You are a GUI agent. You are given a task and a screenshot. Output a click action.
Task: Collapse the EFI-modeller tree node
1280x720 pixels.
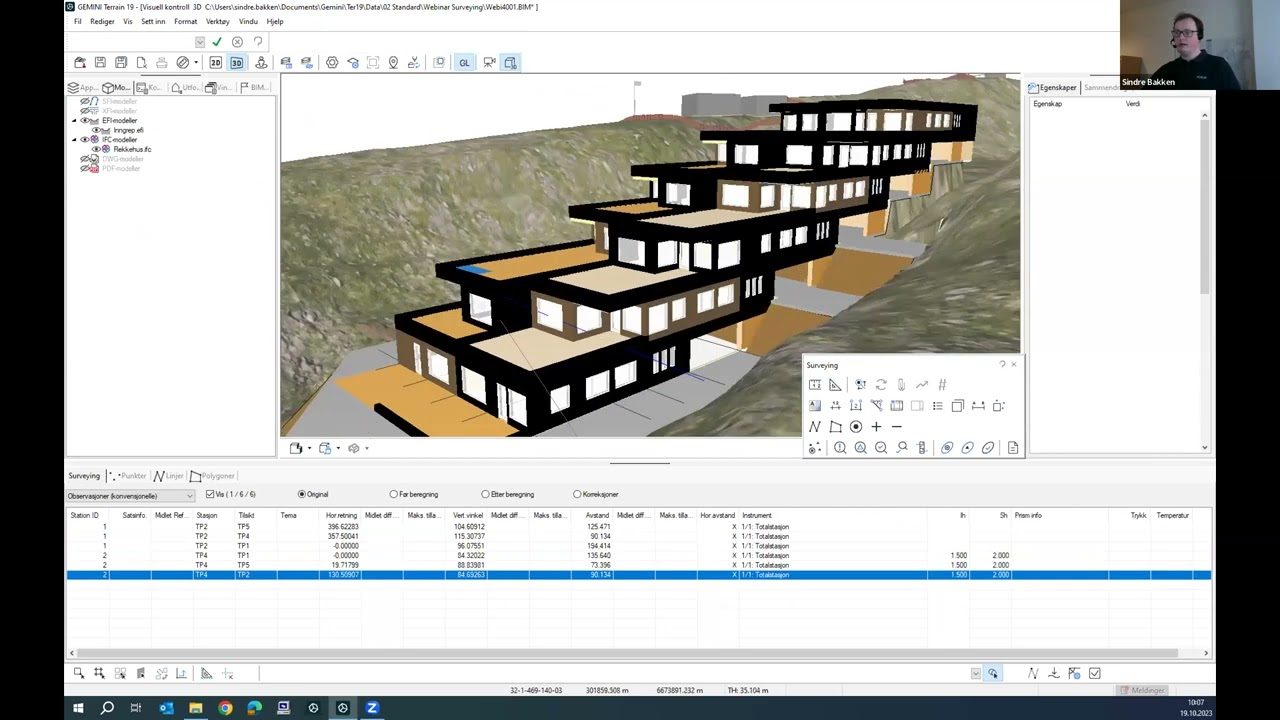(74, 121)
